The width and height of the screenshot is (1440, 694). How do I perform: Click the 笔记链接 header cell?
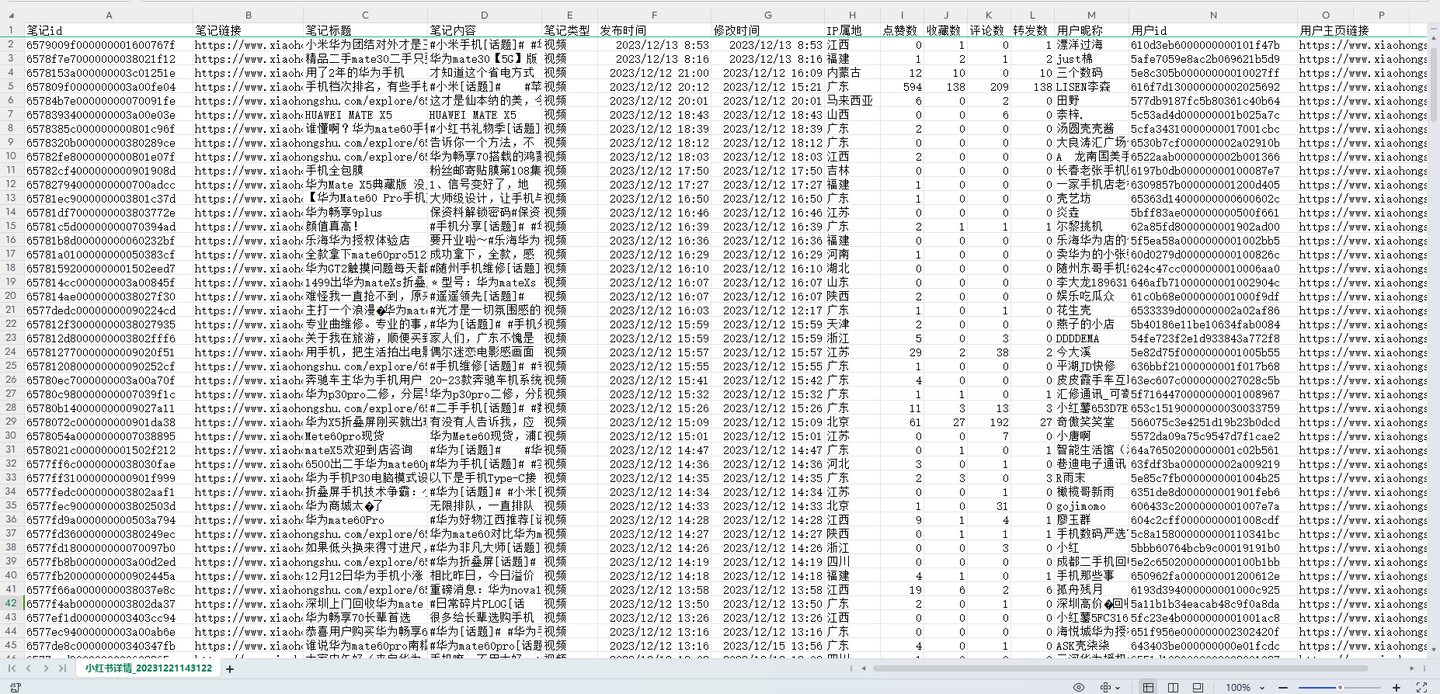[248, 31]
